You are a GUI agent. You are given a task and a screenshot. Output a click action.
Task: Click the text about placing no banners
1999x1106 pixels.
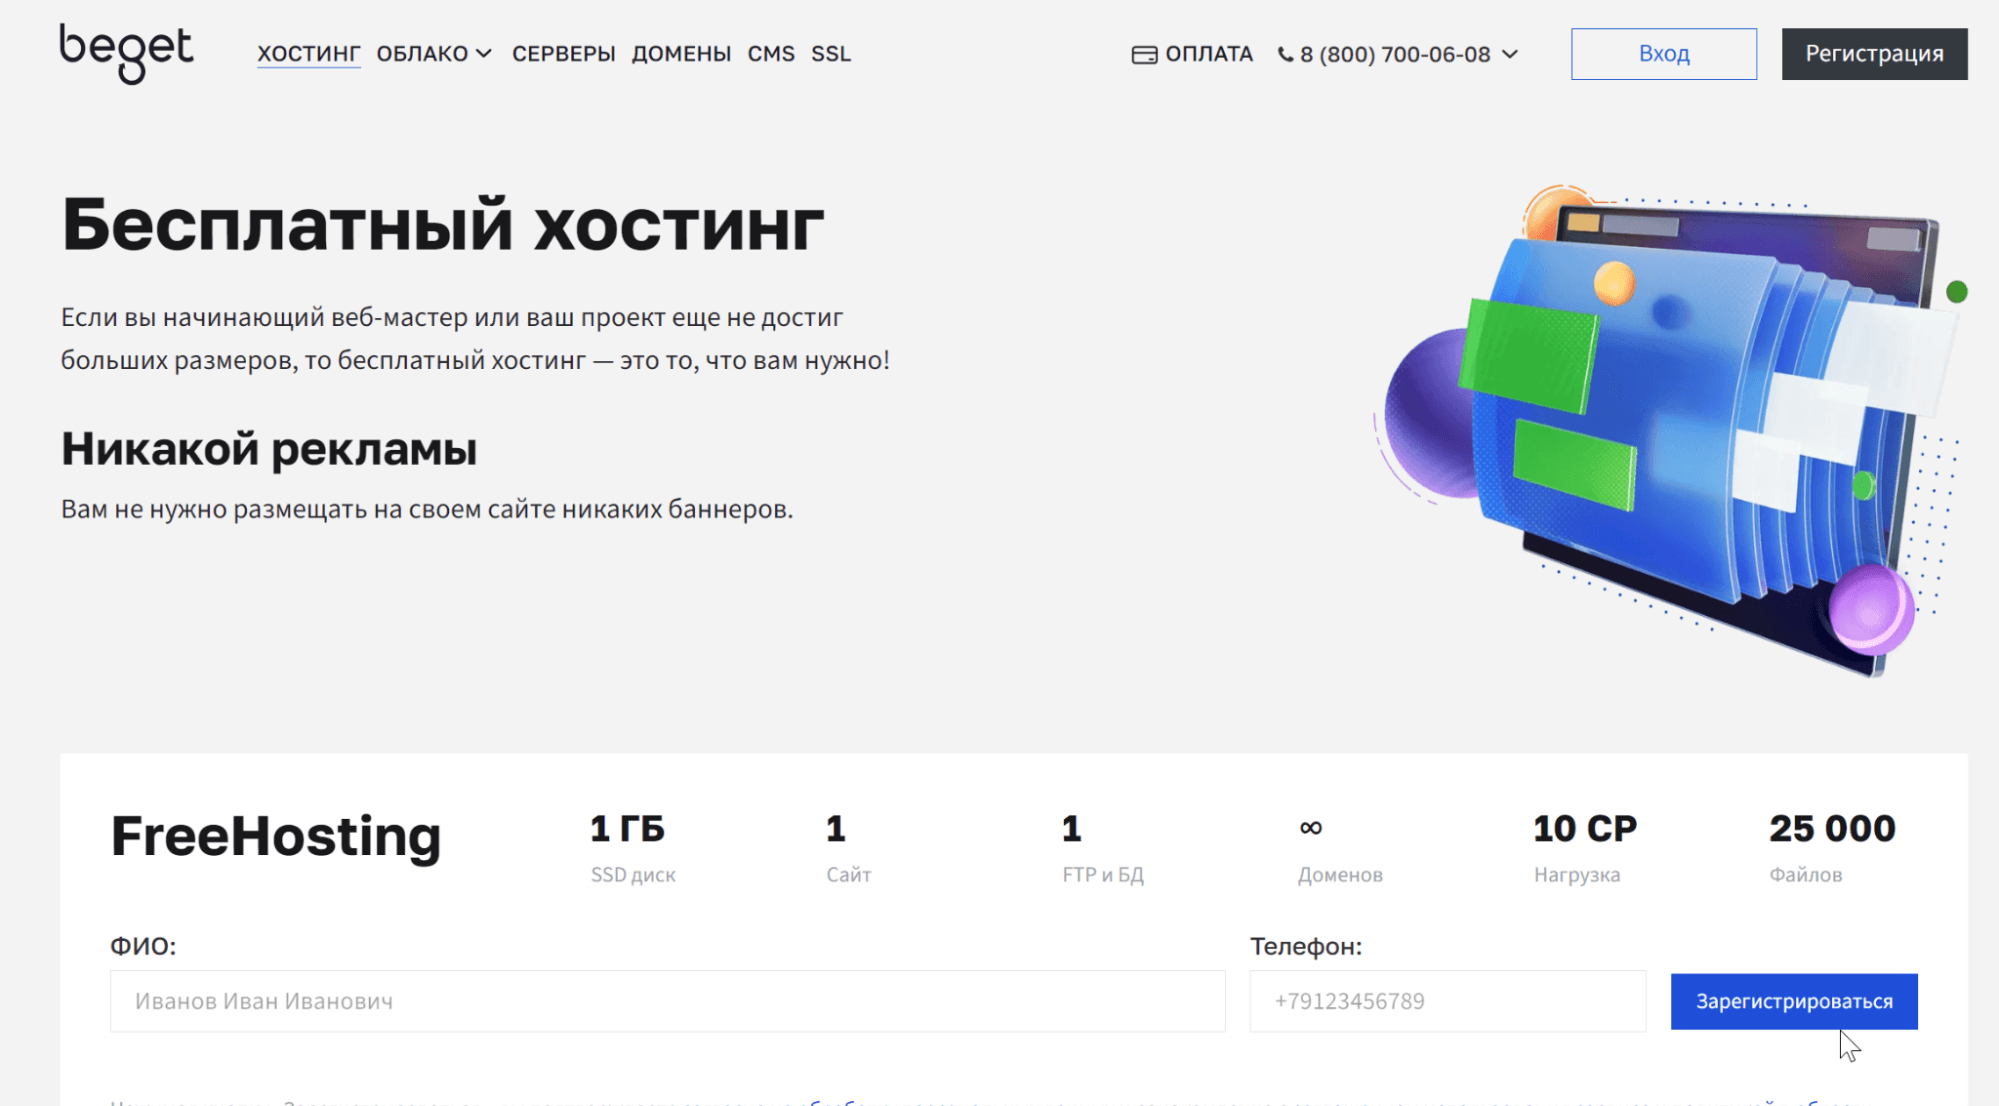[x=427, y=509]
